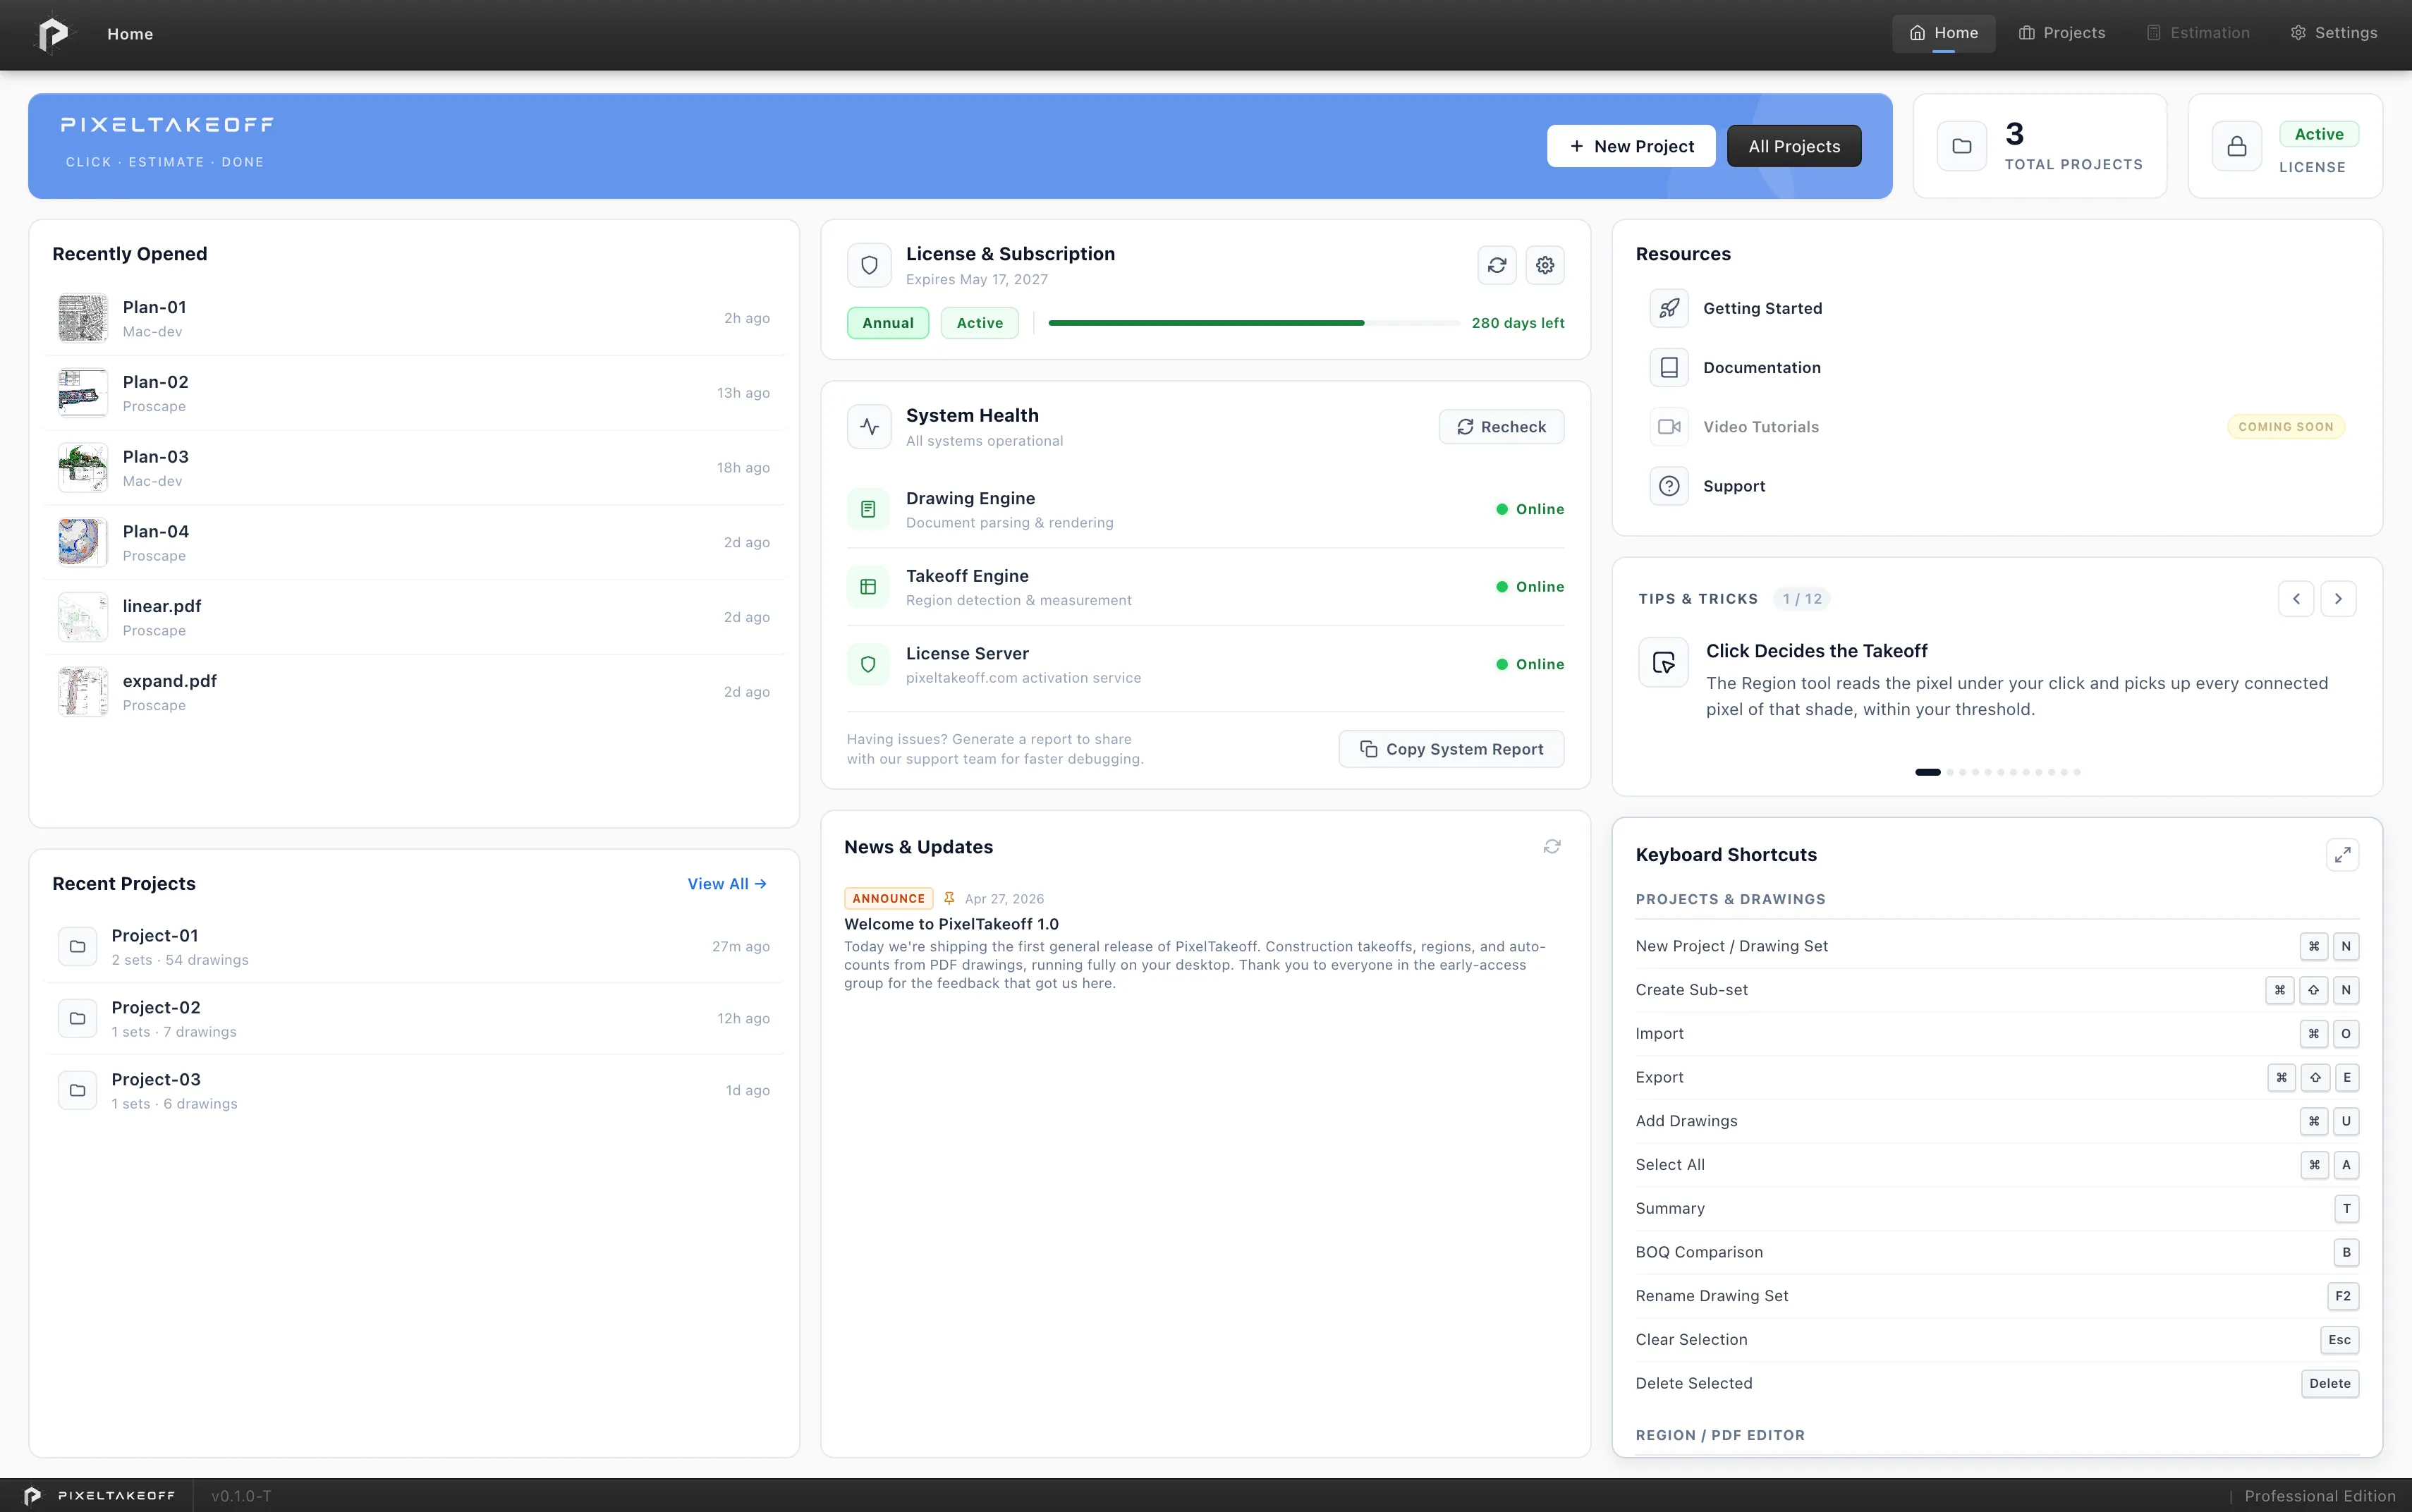Click the License lock icon

2237,146
